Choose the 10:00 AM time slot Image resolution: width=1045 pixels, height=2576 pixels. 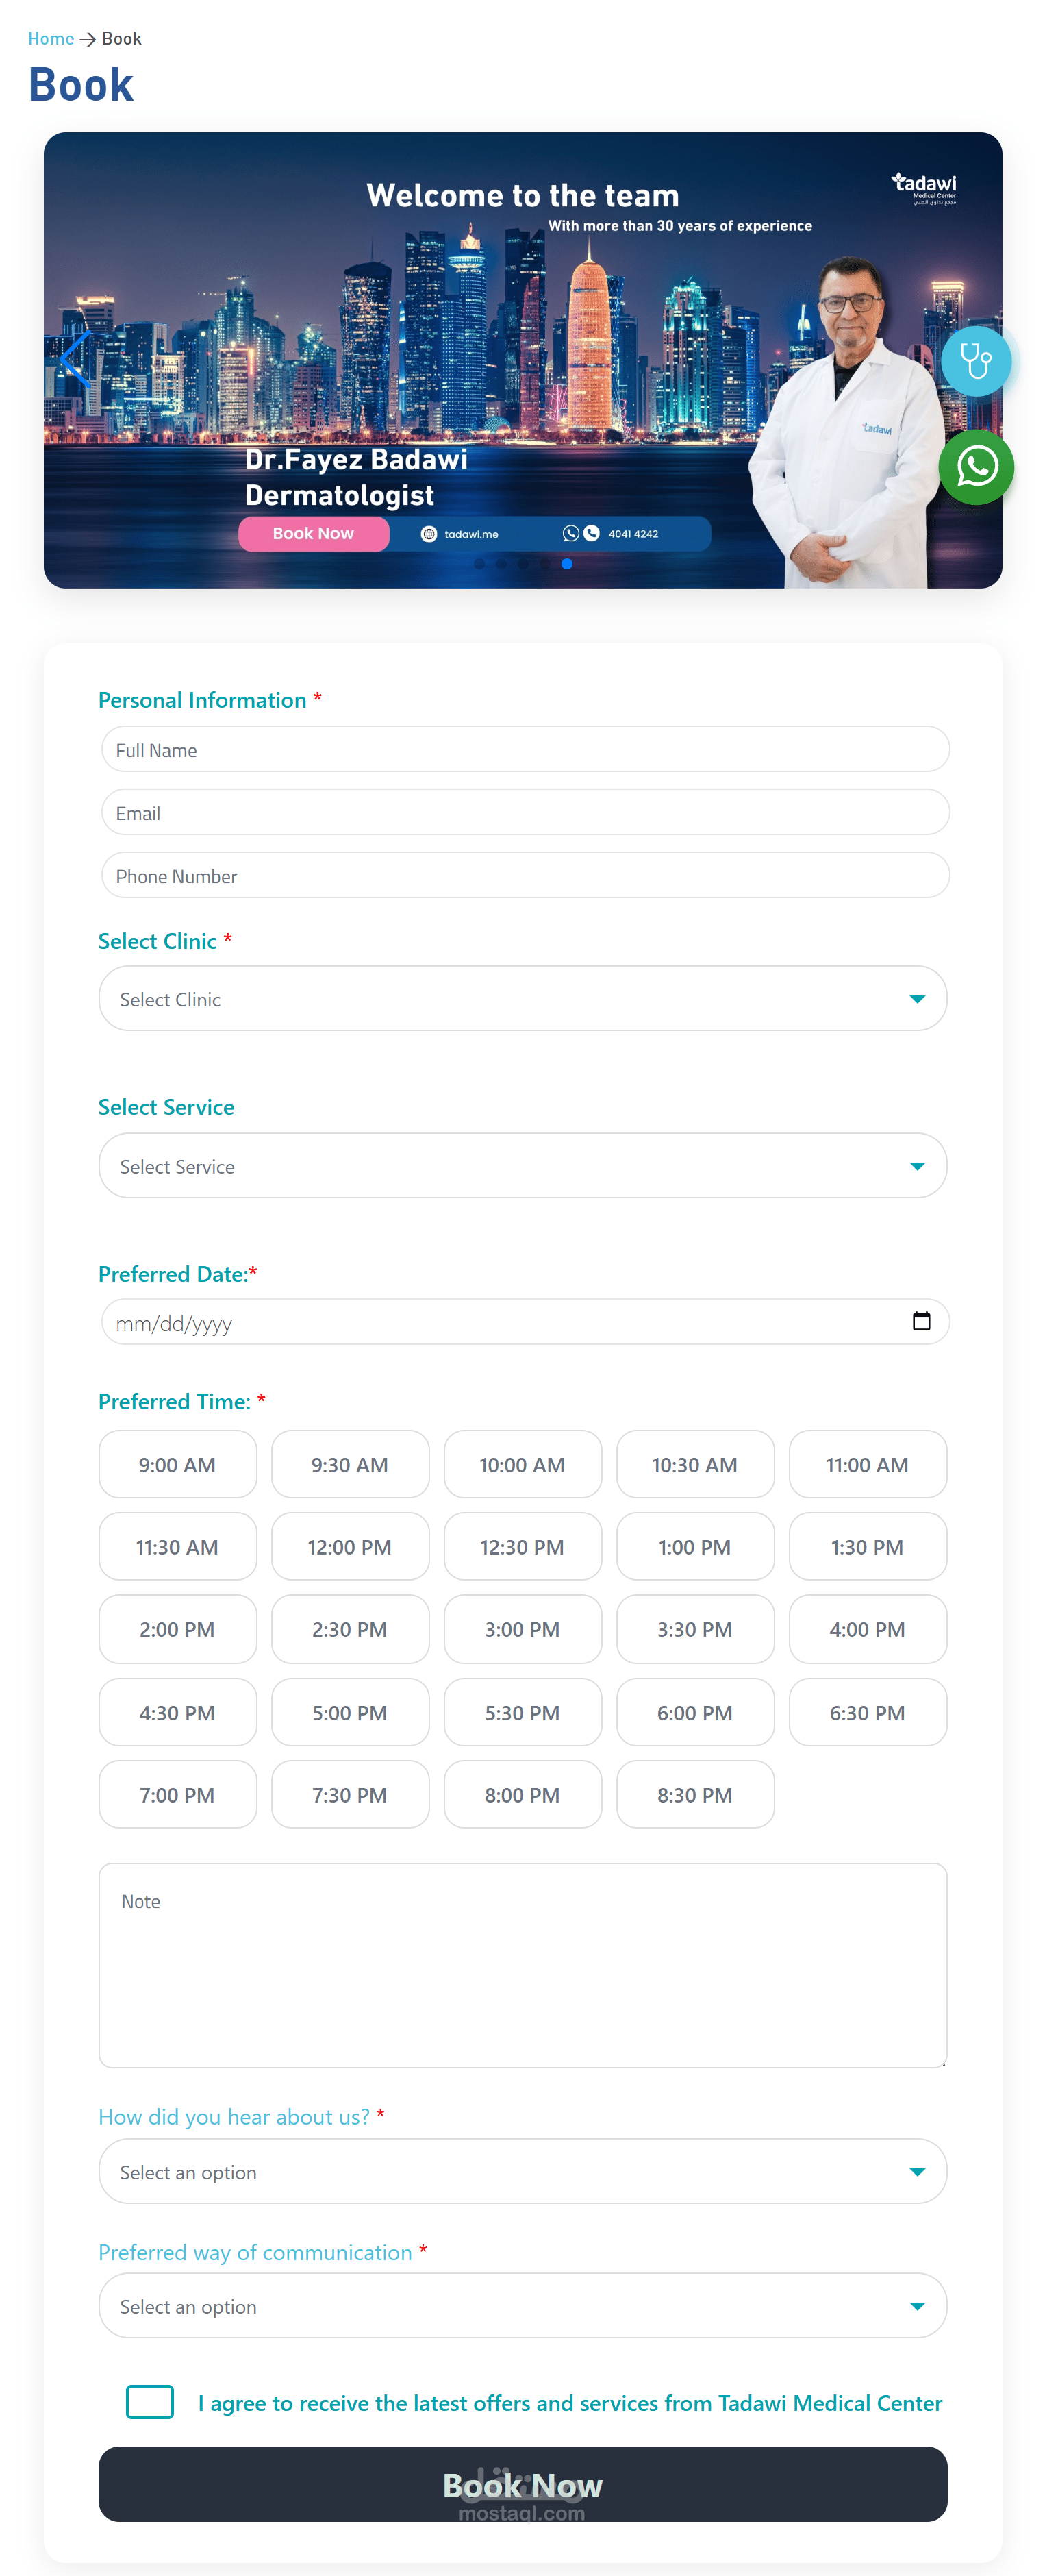pos(522,1464)
